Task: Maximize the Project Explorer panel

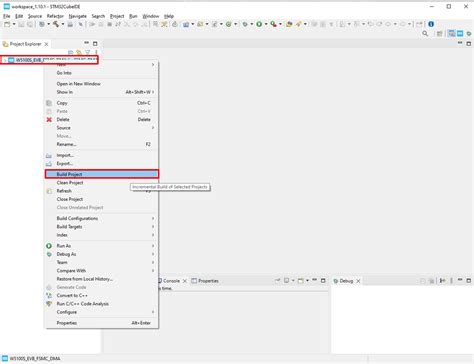Action: tap(95, 44)
